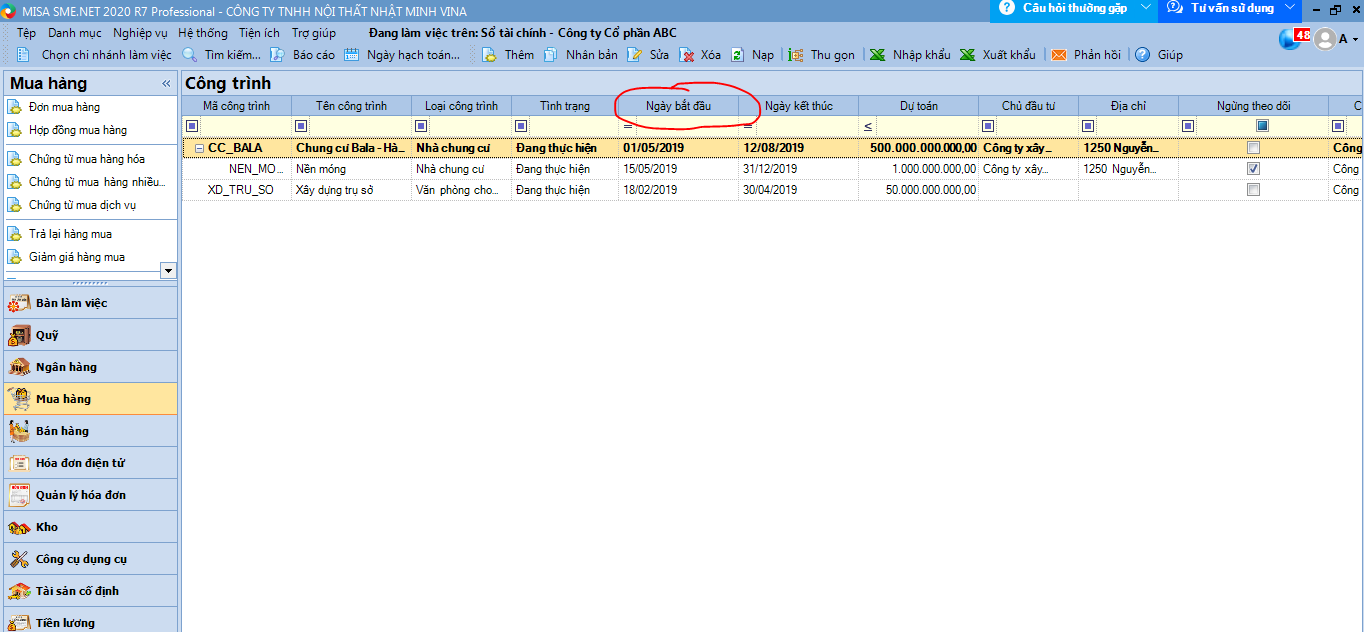The height and width of the screenshot is (632, 1364).
Task: Click the Xóa (Delete) toolbar icon
Action: (687, 55)
